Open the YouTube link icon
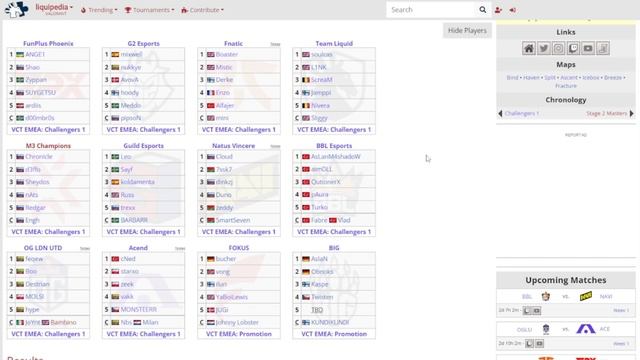This screenshot has height=360, width=640. (x=588, y=48)
